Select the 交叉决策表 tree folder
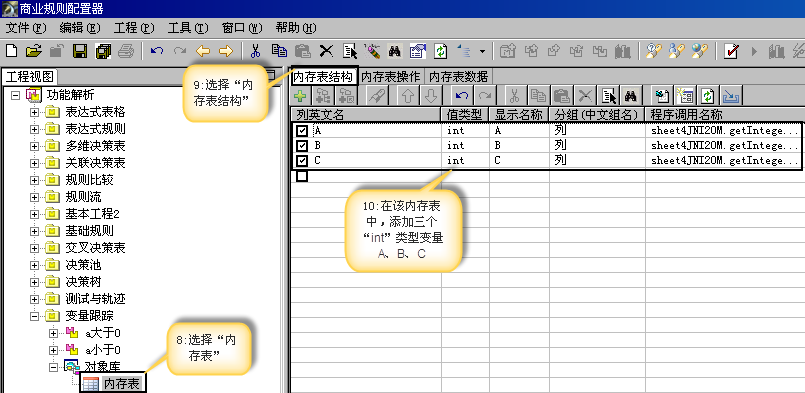The width and height of the screenshot is (805, 393). [95, 248]
